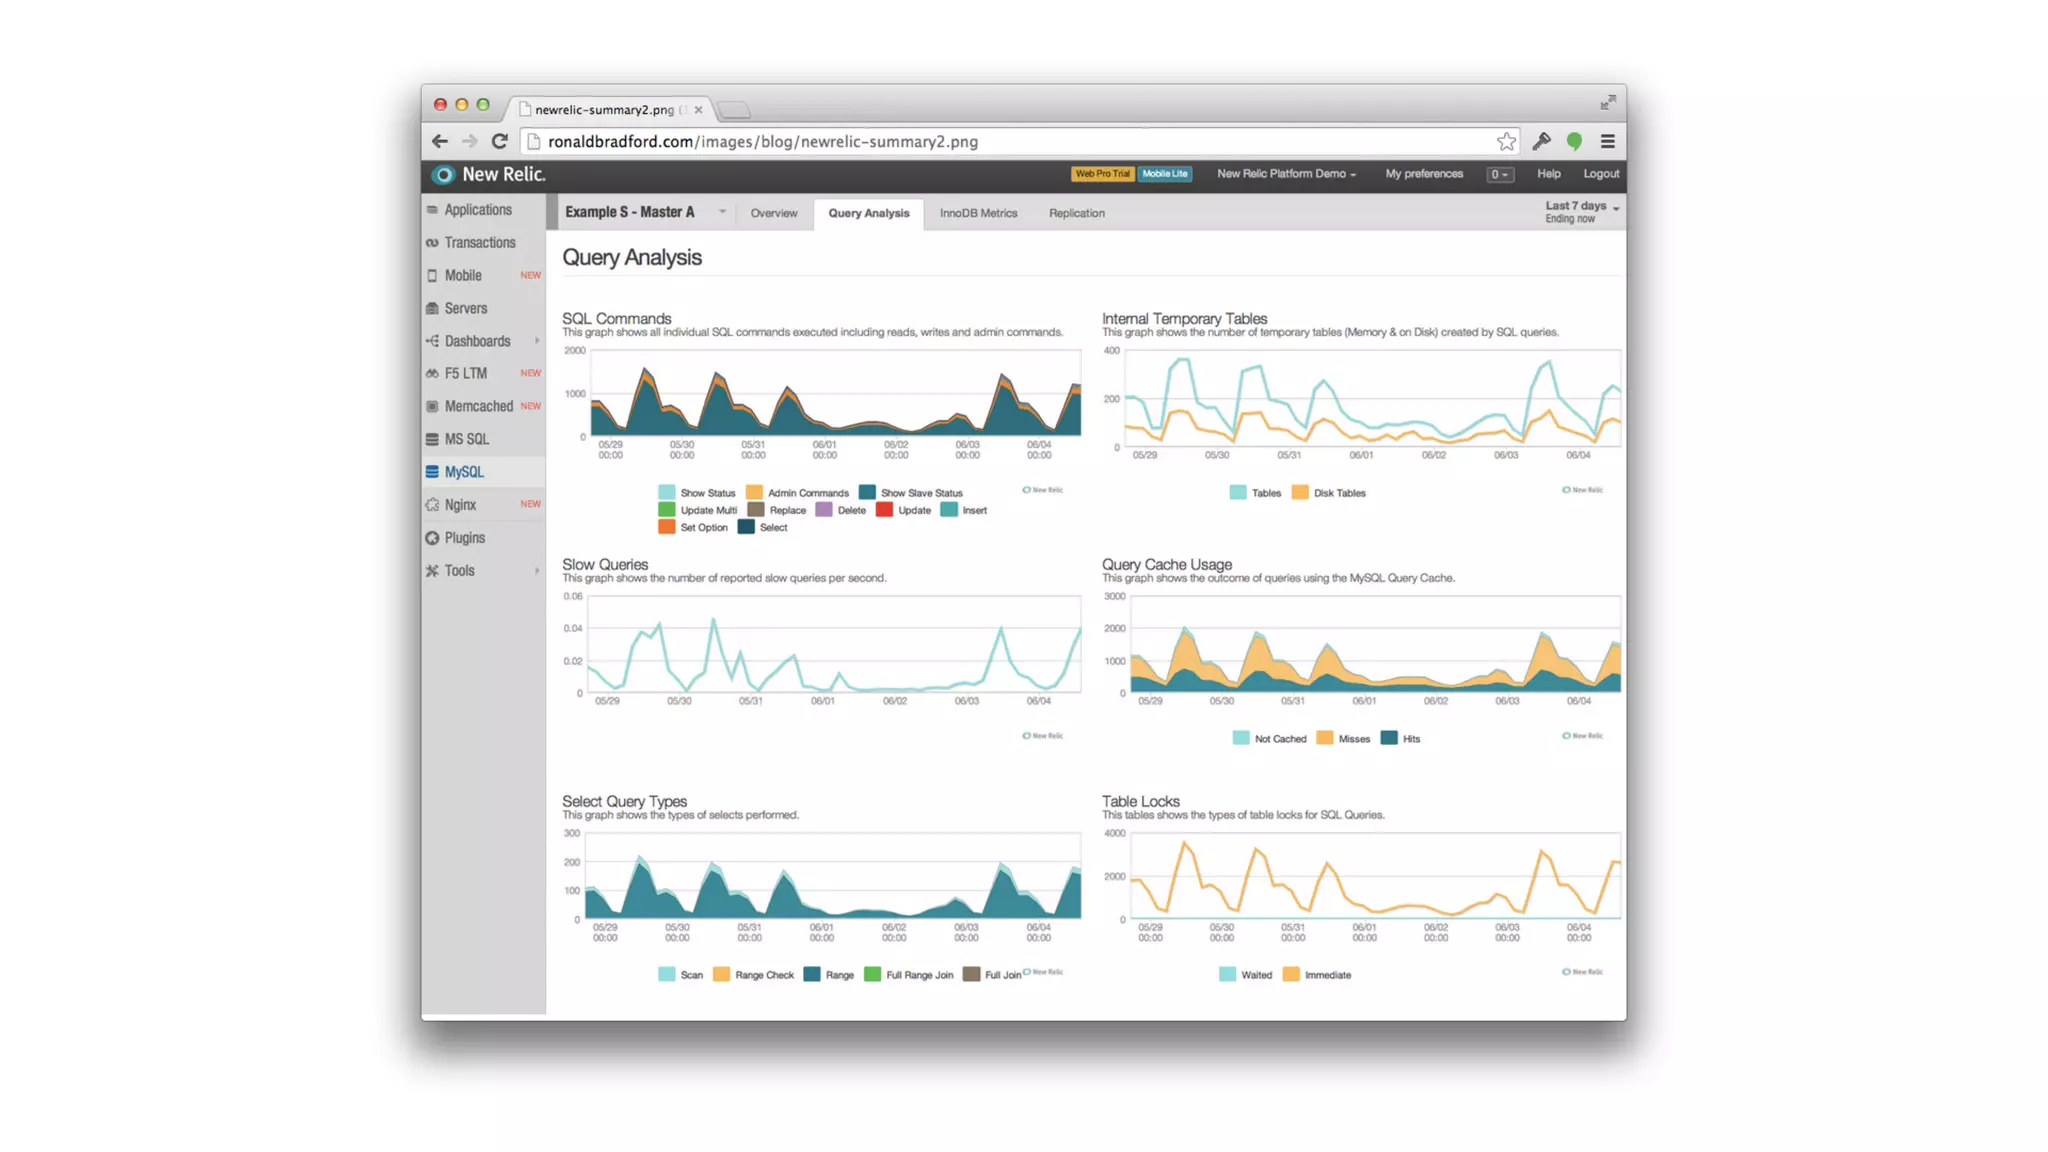This screenshot has width=2048, height=1152.
Task: Toggle the Select series legend swatch
Action: pos(746,527)
